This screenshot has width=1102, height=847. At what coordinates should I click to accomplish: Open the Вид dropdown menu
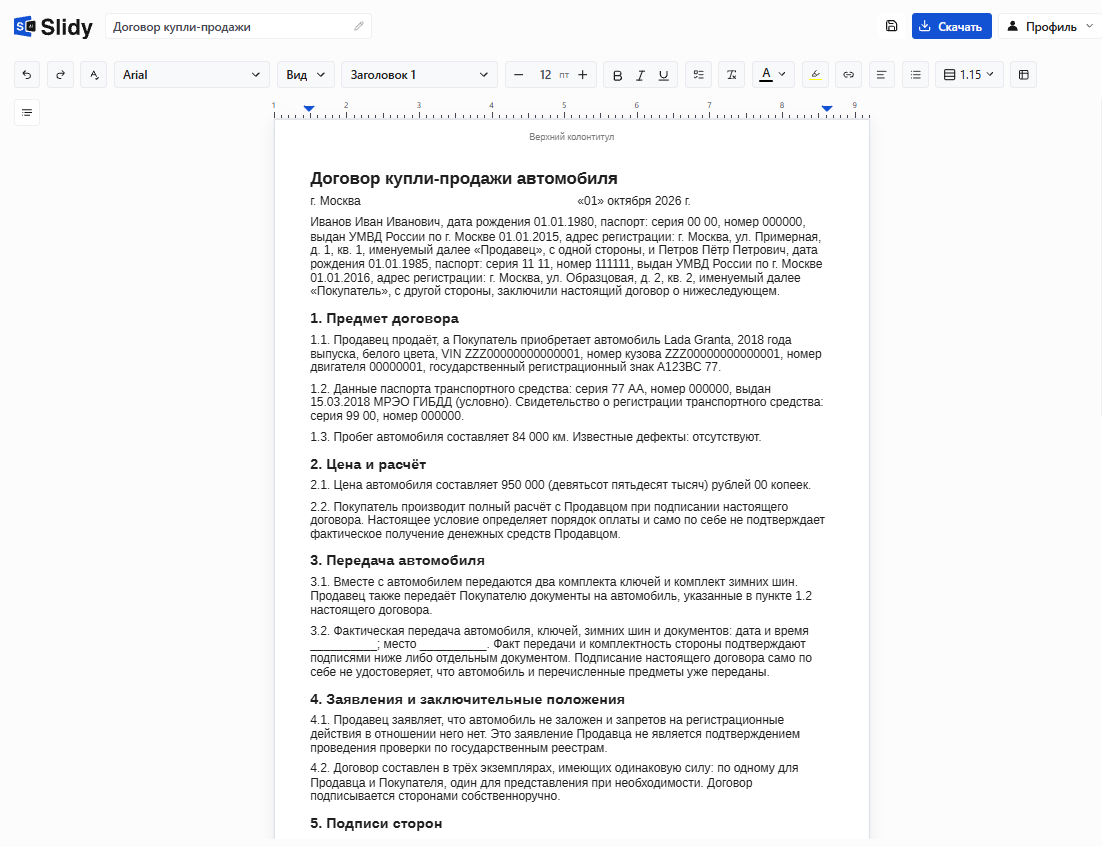coord(306,75)
